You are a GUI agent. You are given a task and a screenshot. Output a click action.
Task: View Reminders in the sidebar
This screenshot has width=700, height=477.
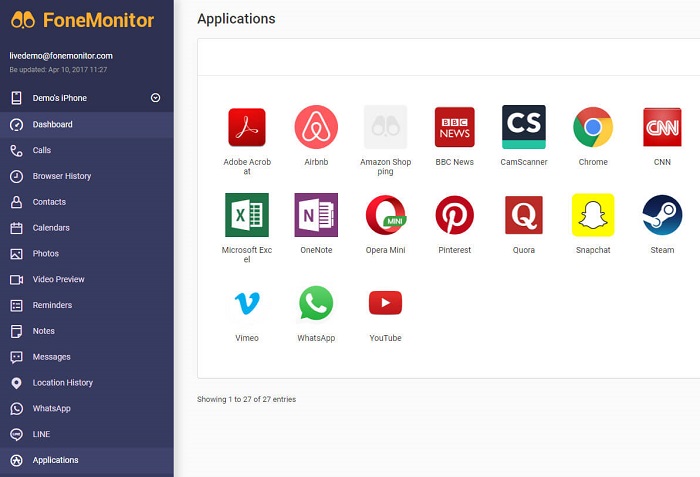tap(87, 305)
